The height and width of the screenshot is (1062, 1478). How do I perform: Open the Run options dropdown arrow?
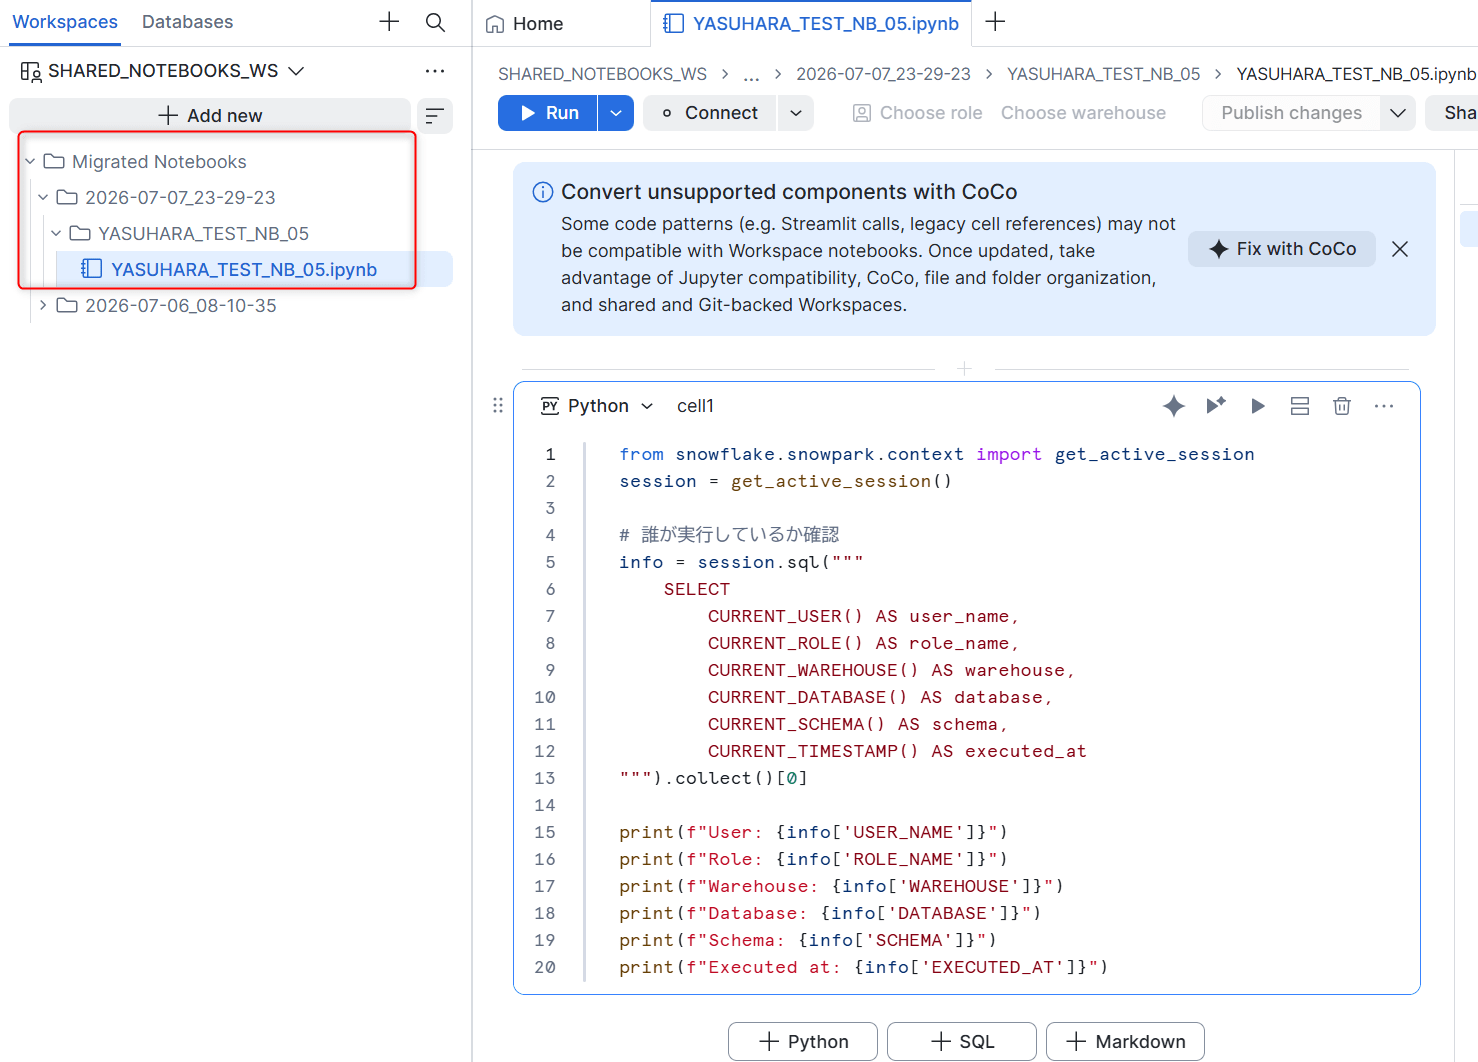click(616, 113)
